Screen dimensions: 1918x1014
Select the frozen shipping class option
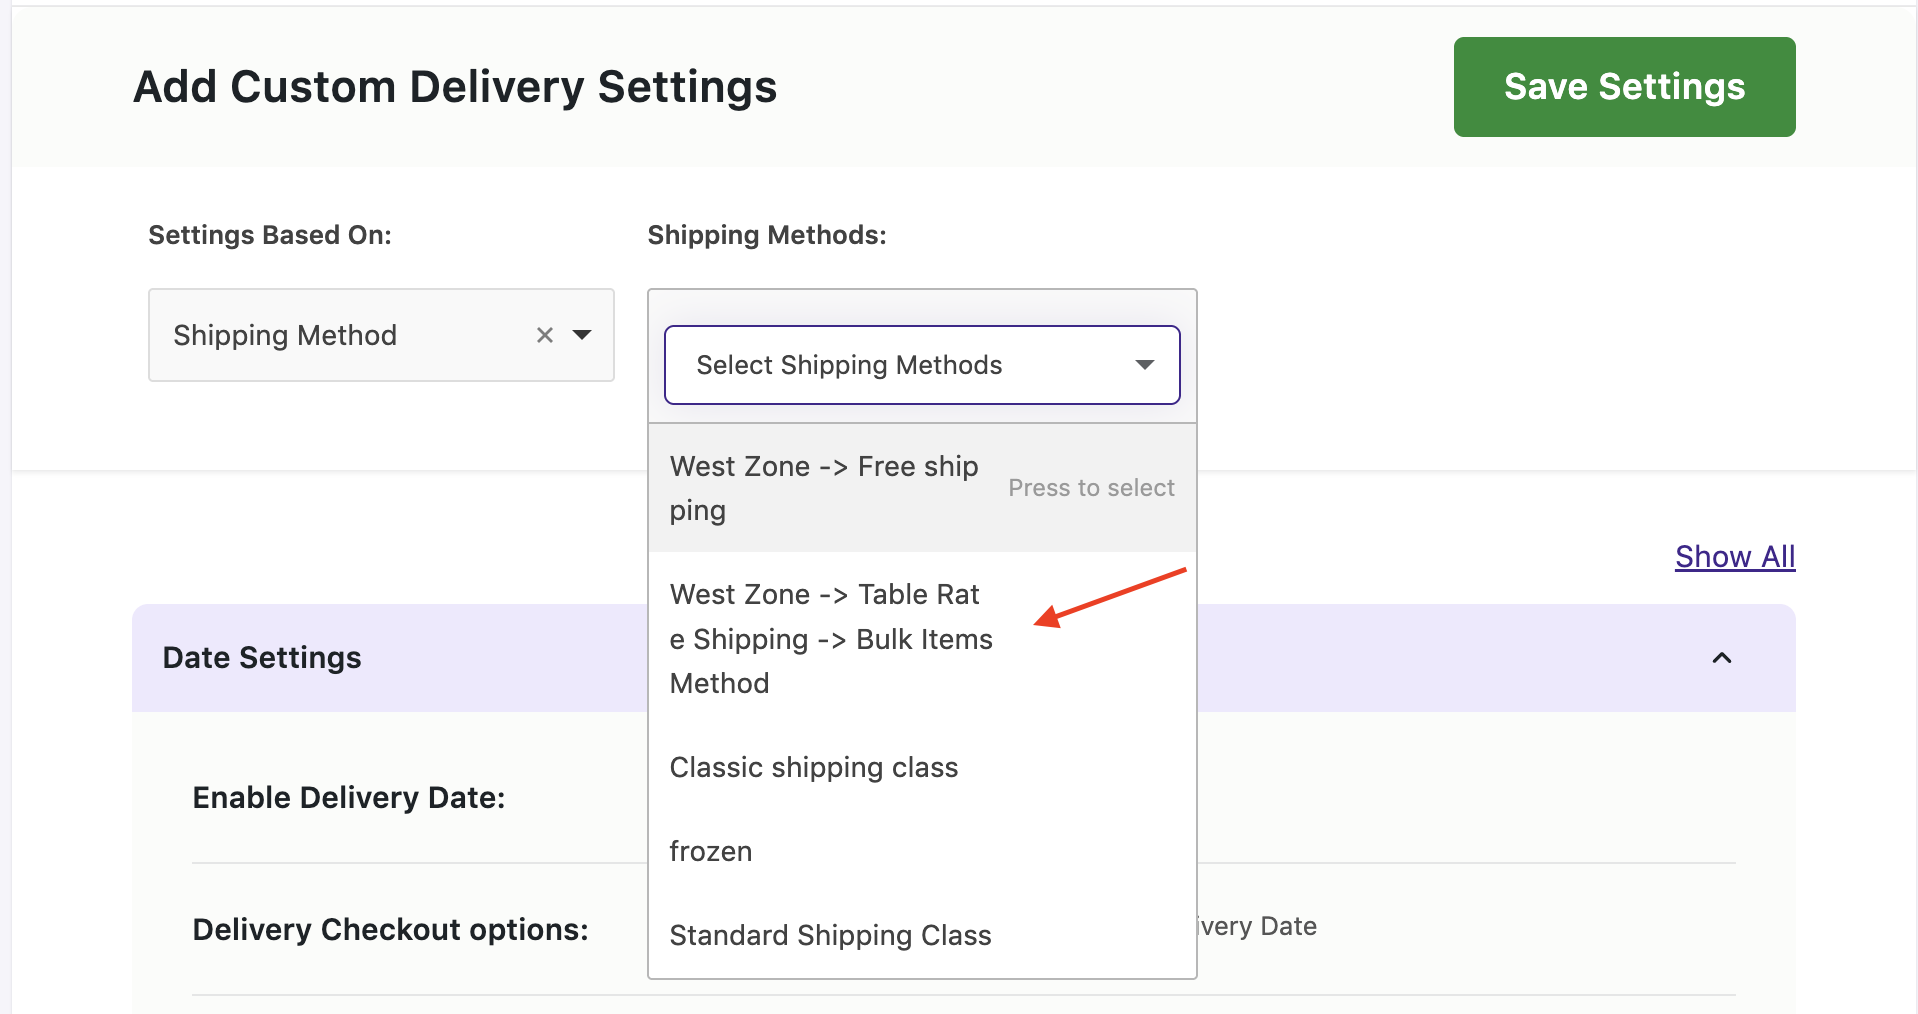711,851
